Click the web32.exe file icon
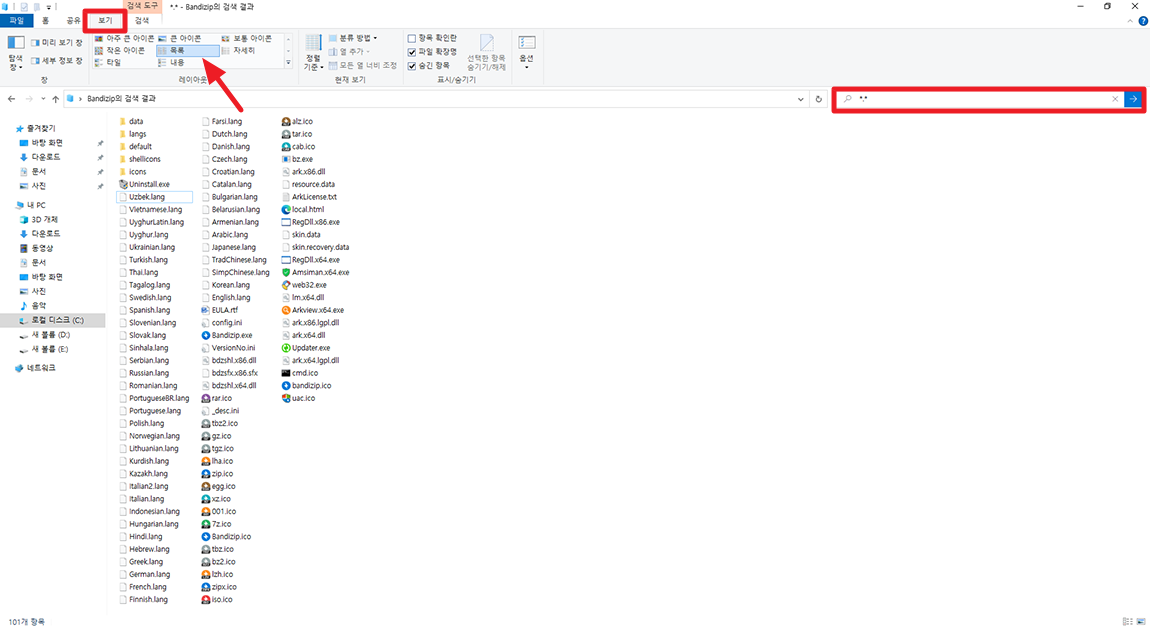The image size is (1150, 629). tap(286, 285)
